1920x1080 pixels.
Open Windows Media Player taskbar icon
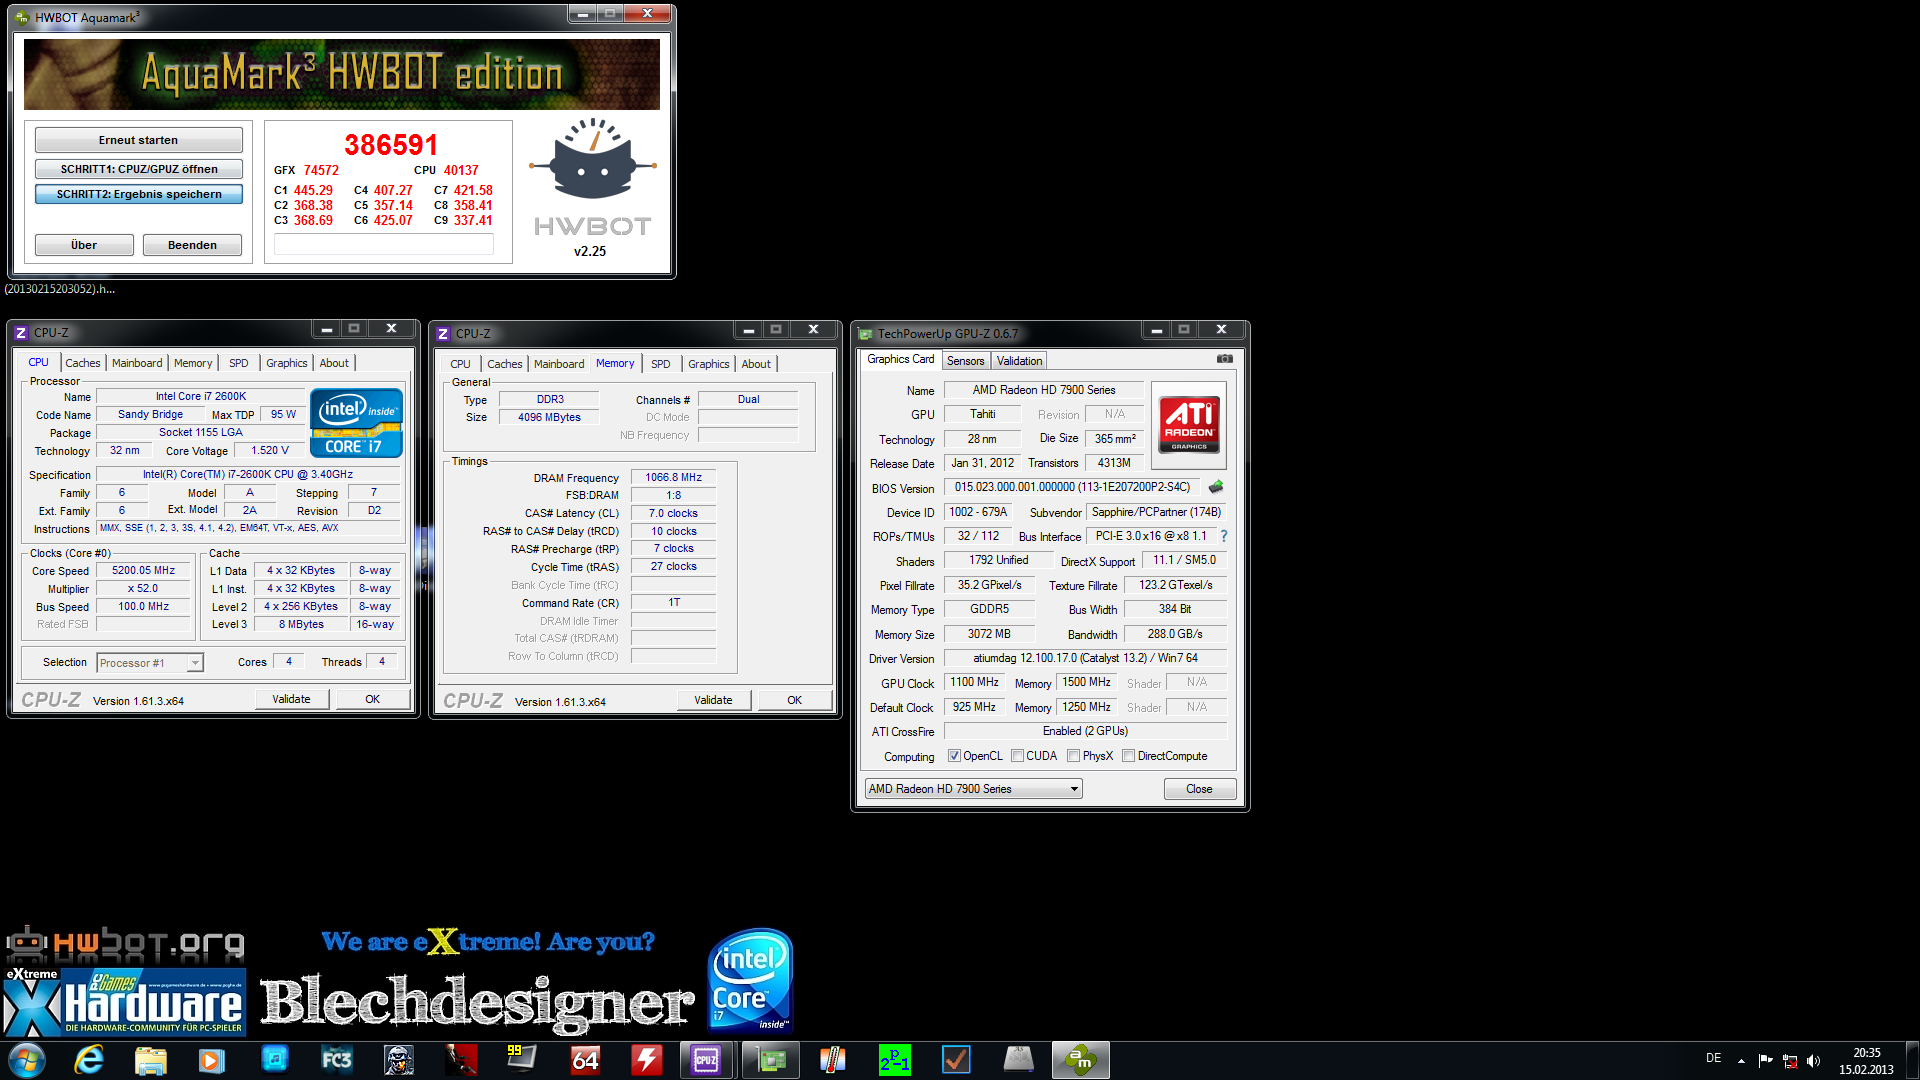(211, 1060)
